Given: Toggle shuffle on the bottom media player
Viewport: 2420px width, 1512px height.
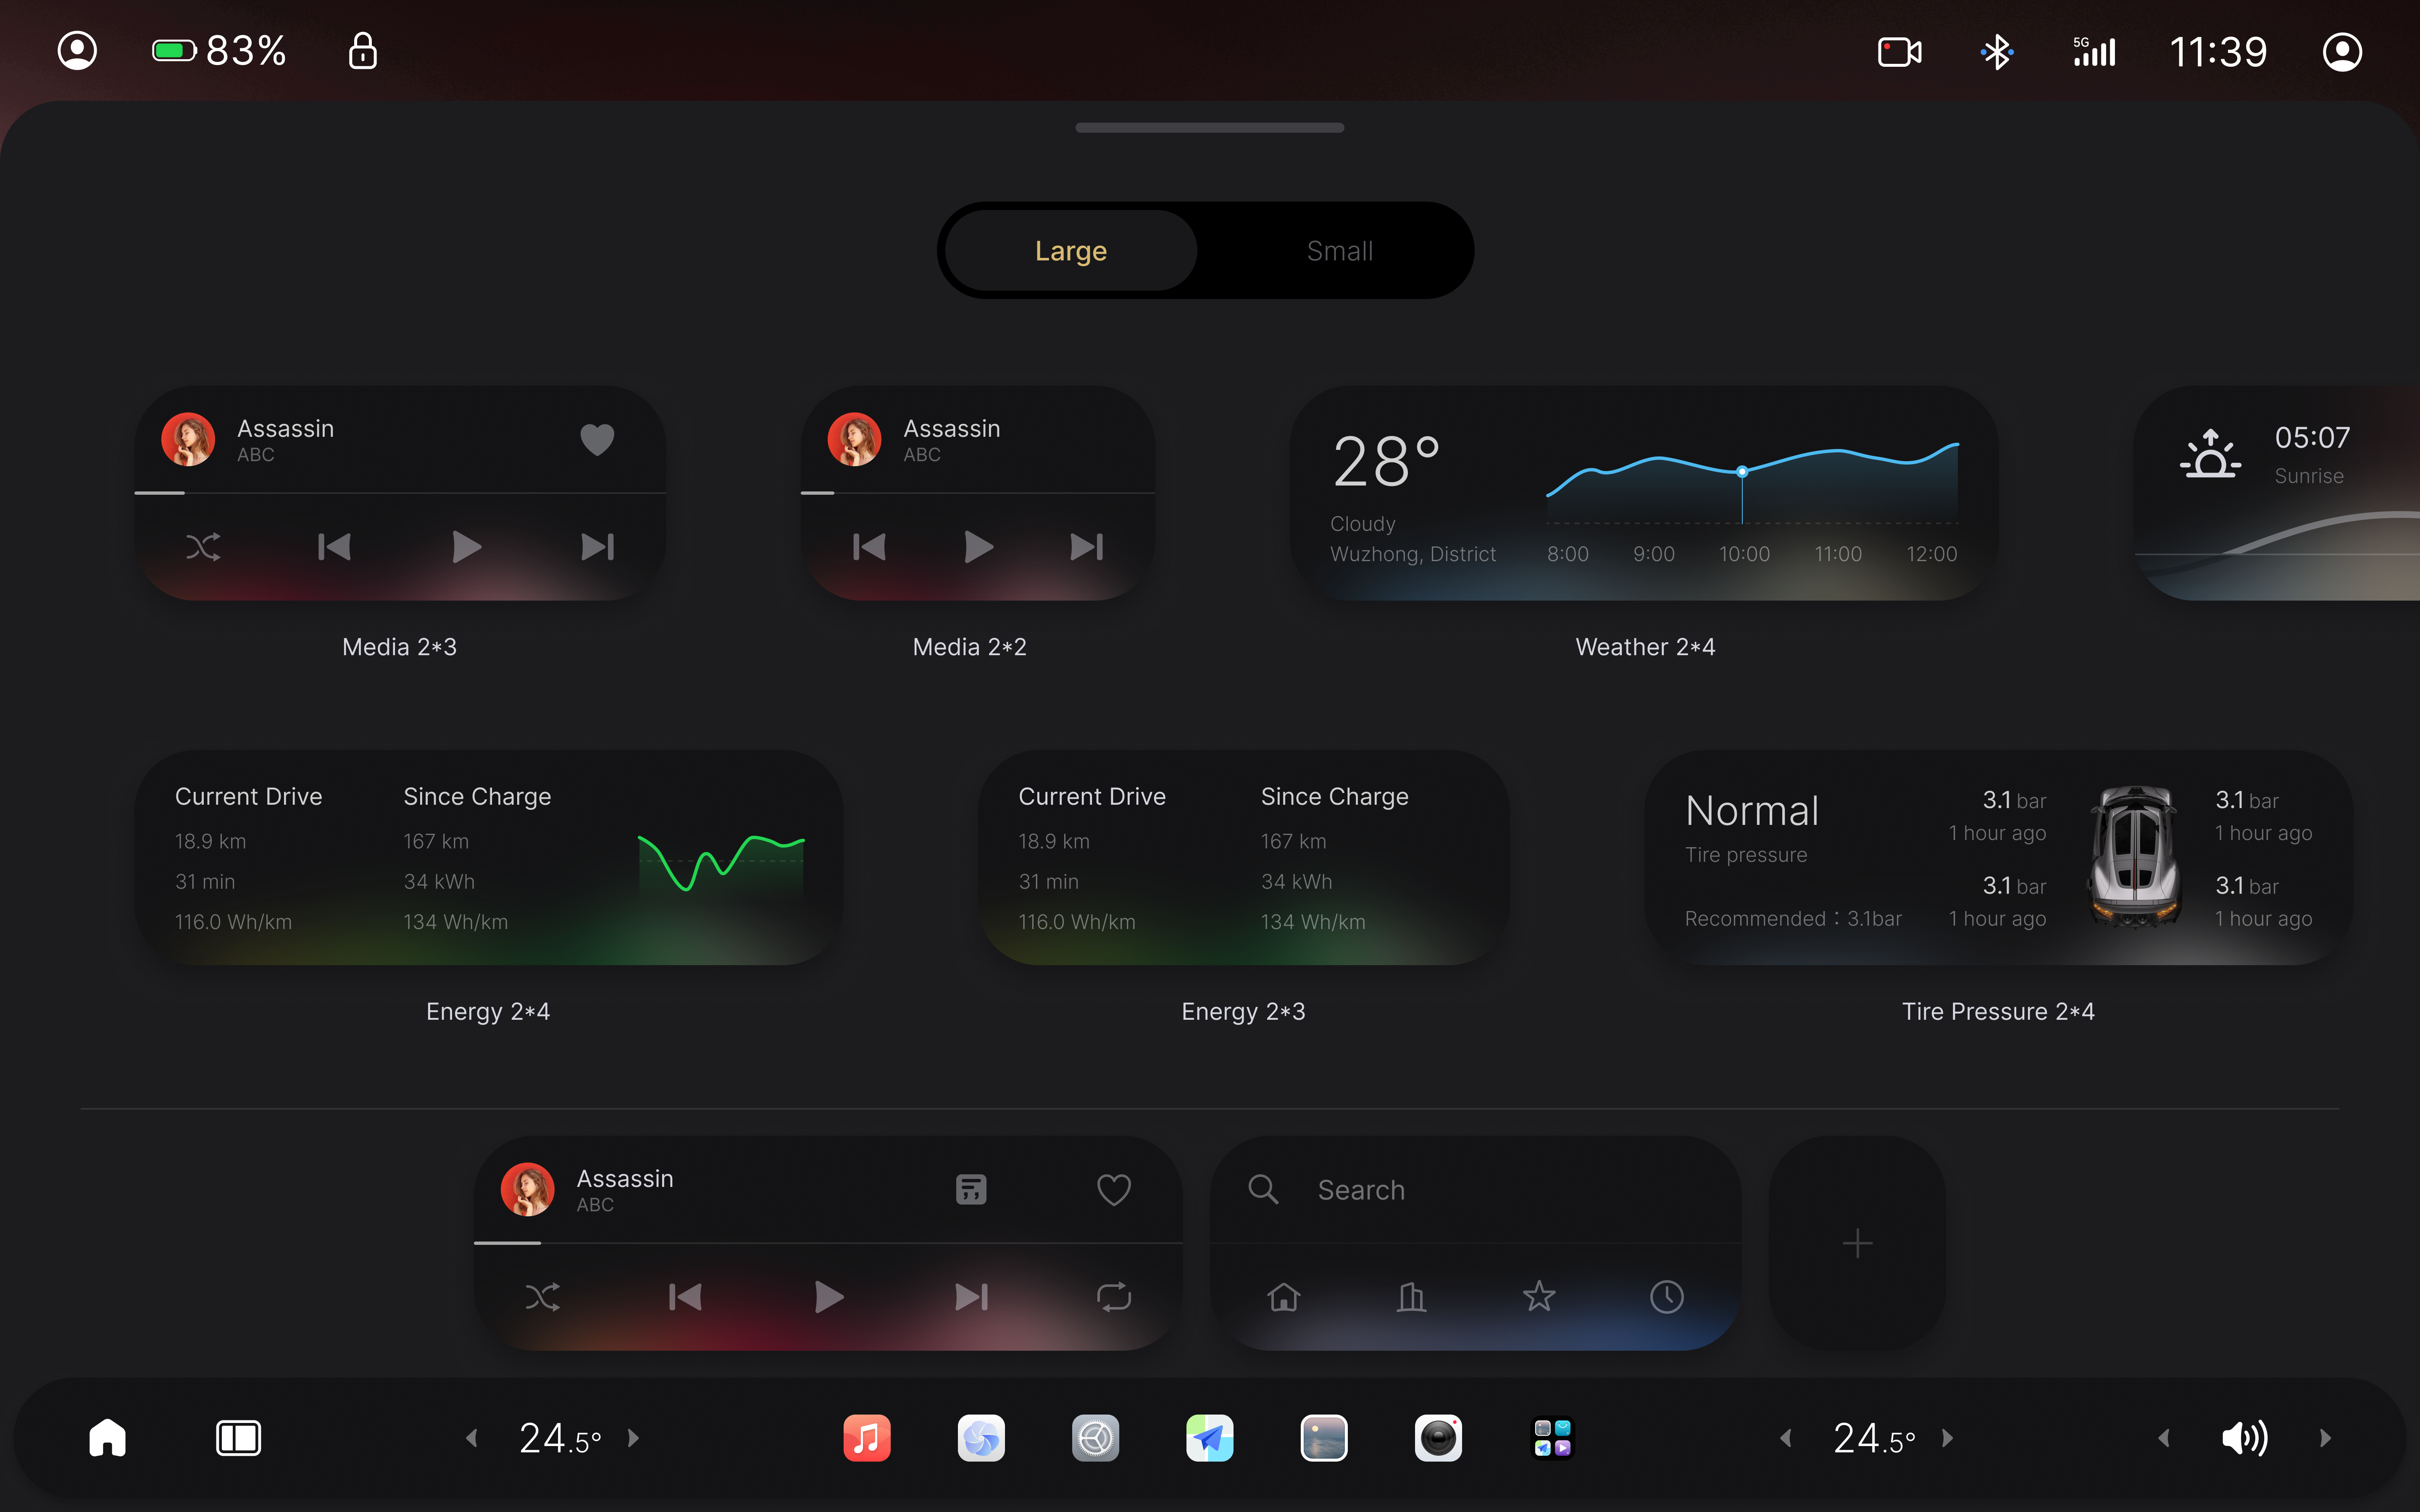Looking at the screenshot, I should click(x=543, y=1297).
